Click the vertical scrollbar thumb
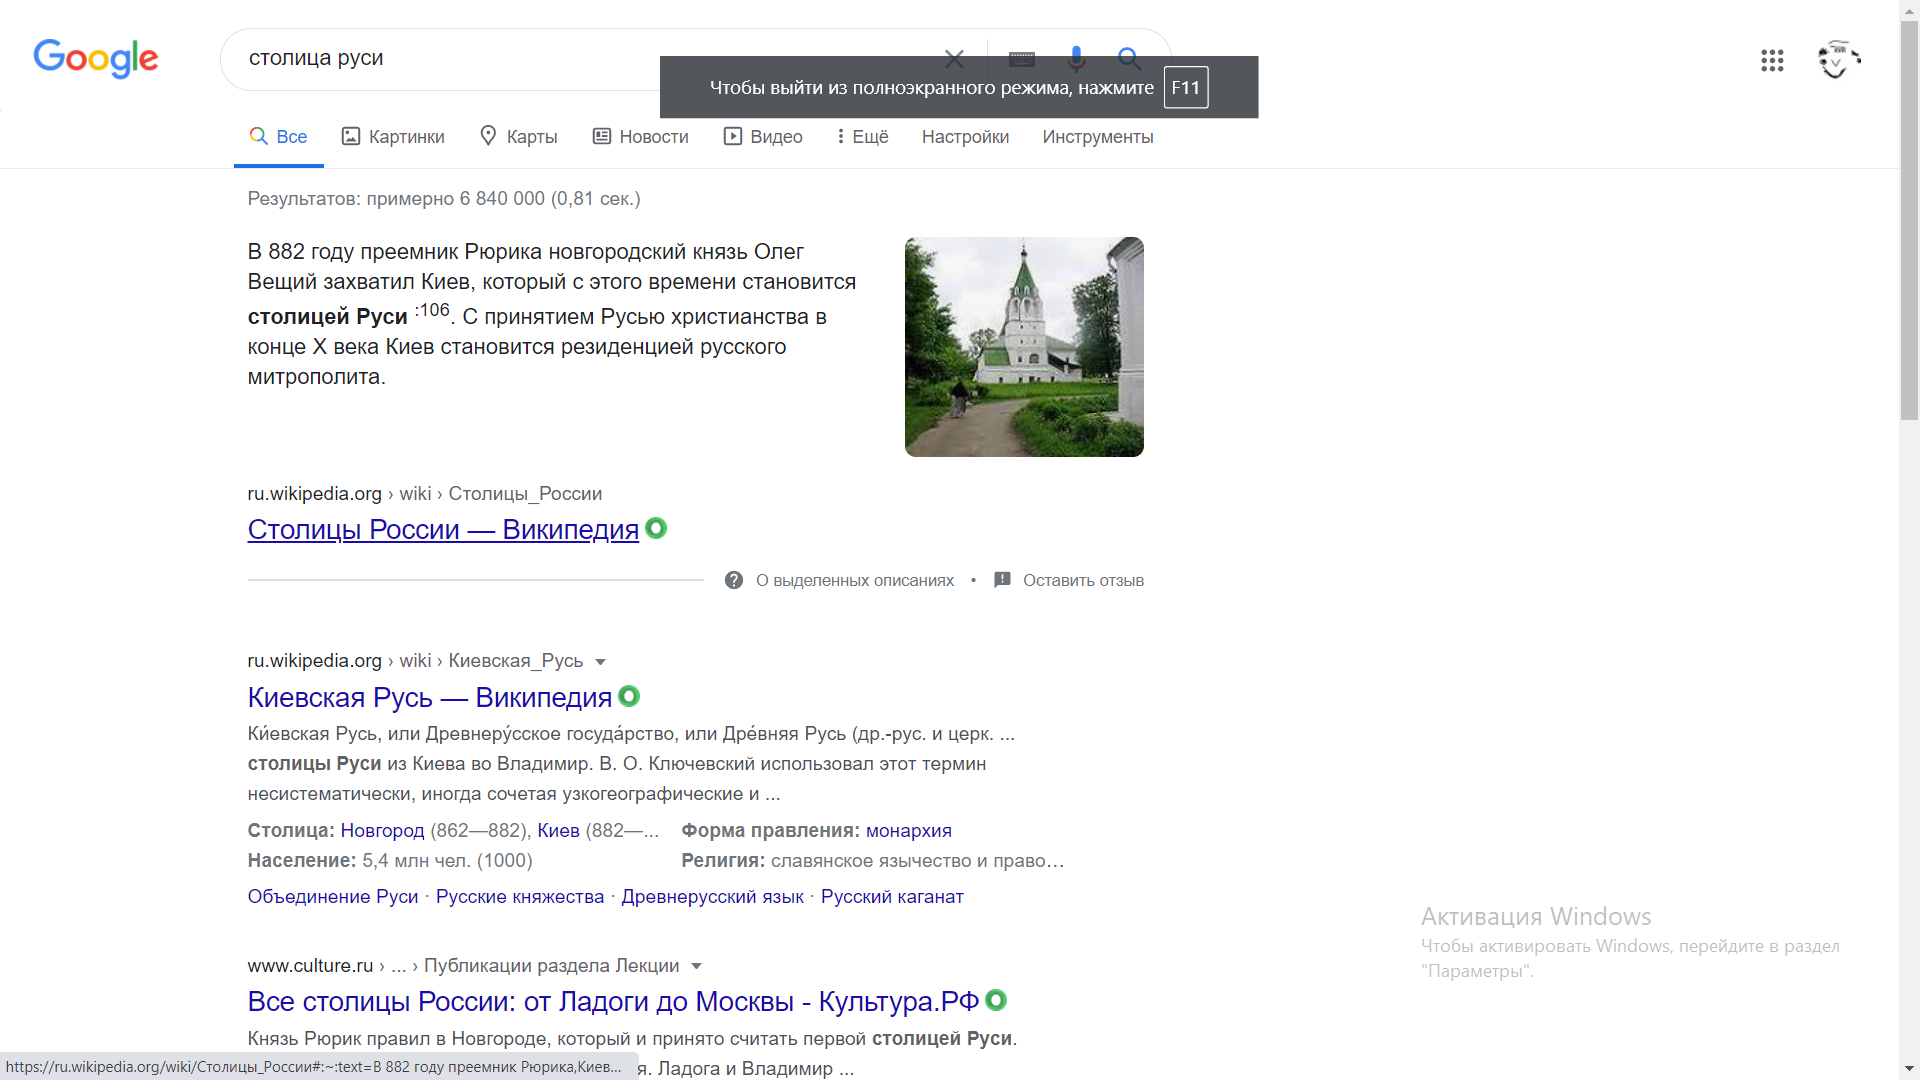This screenshot has width=1920, height=1080. click(x=1909, y=220)
